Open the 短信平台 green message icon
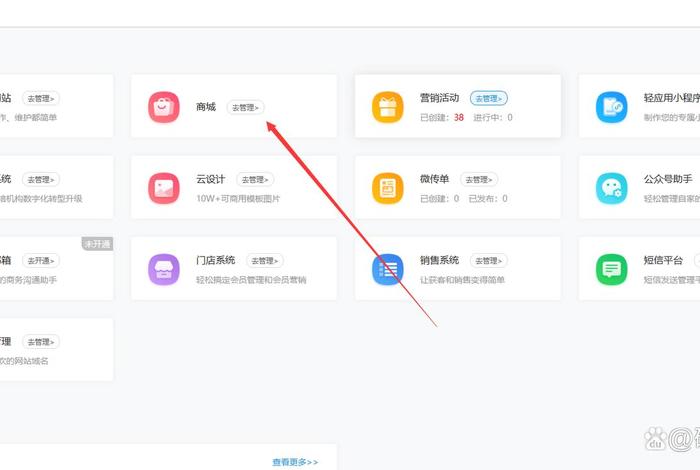This screenshot has width=700, height=470. [612, 270]
